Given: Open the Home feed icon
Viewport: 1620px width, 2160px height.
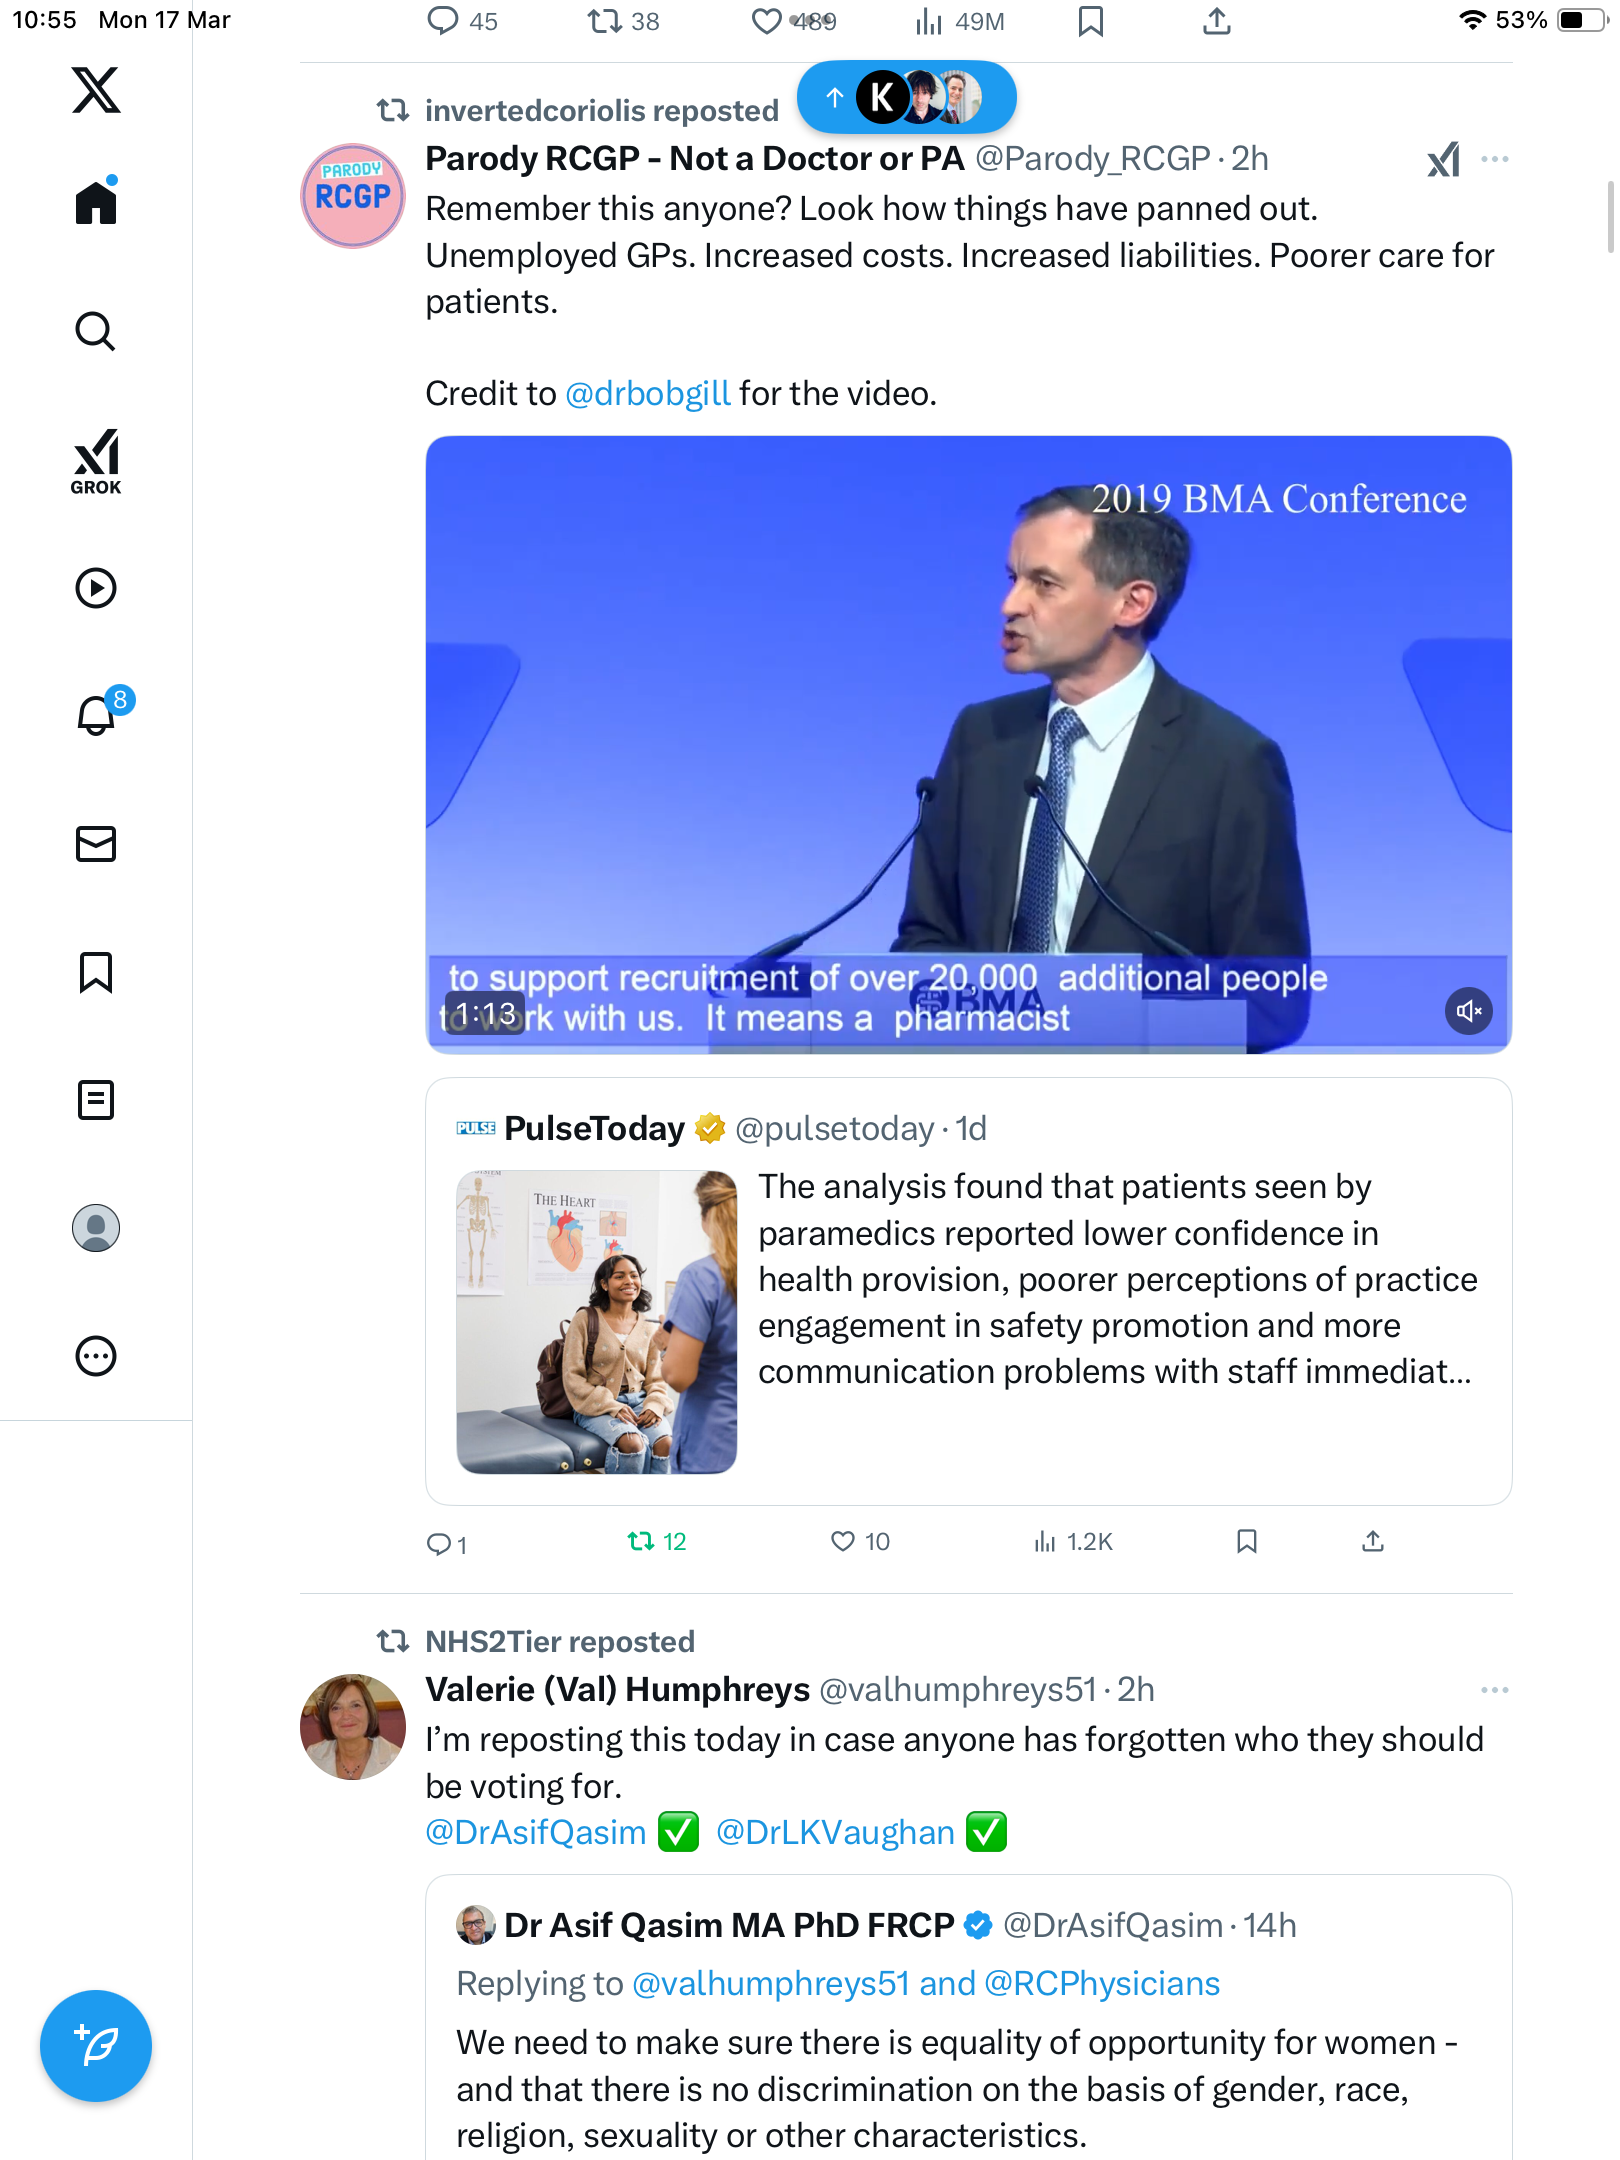Looking at the screenshot, I should (96, 201).
